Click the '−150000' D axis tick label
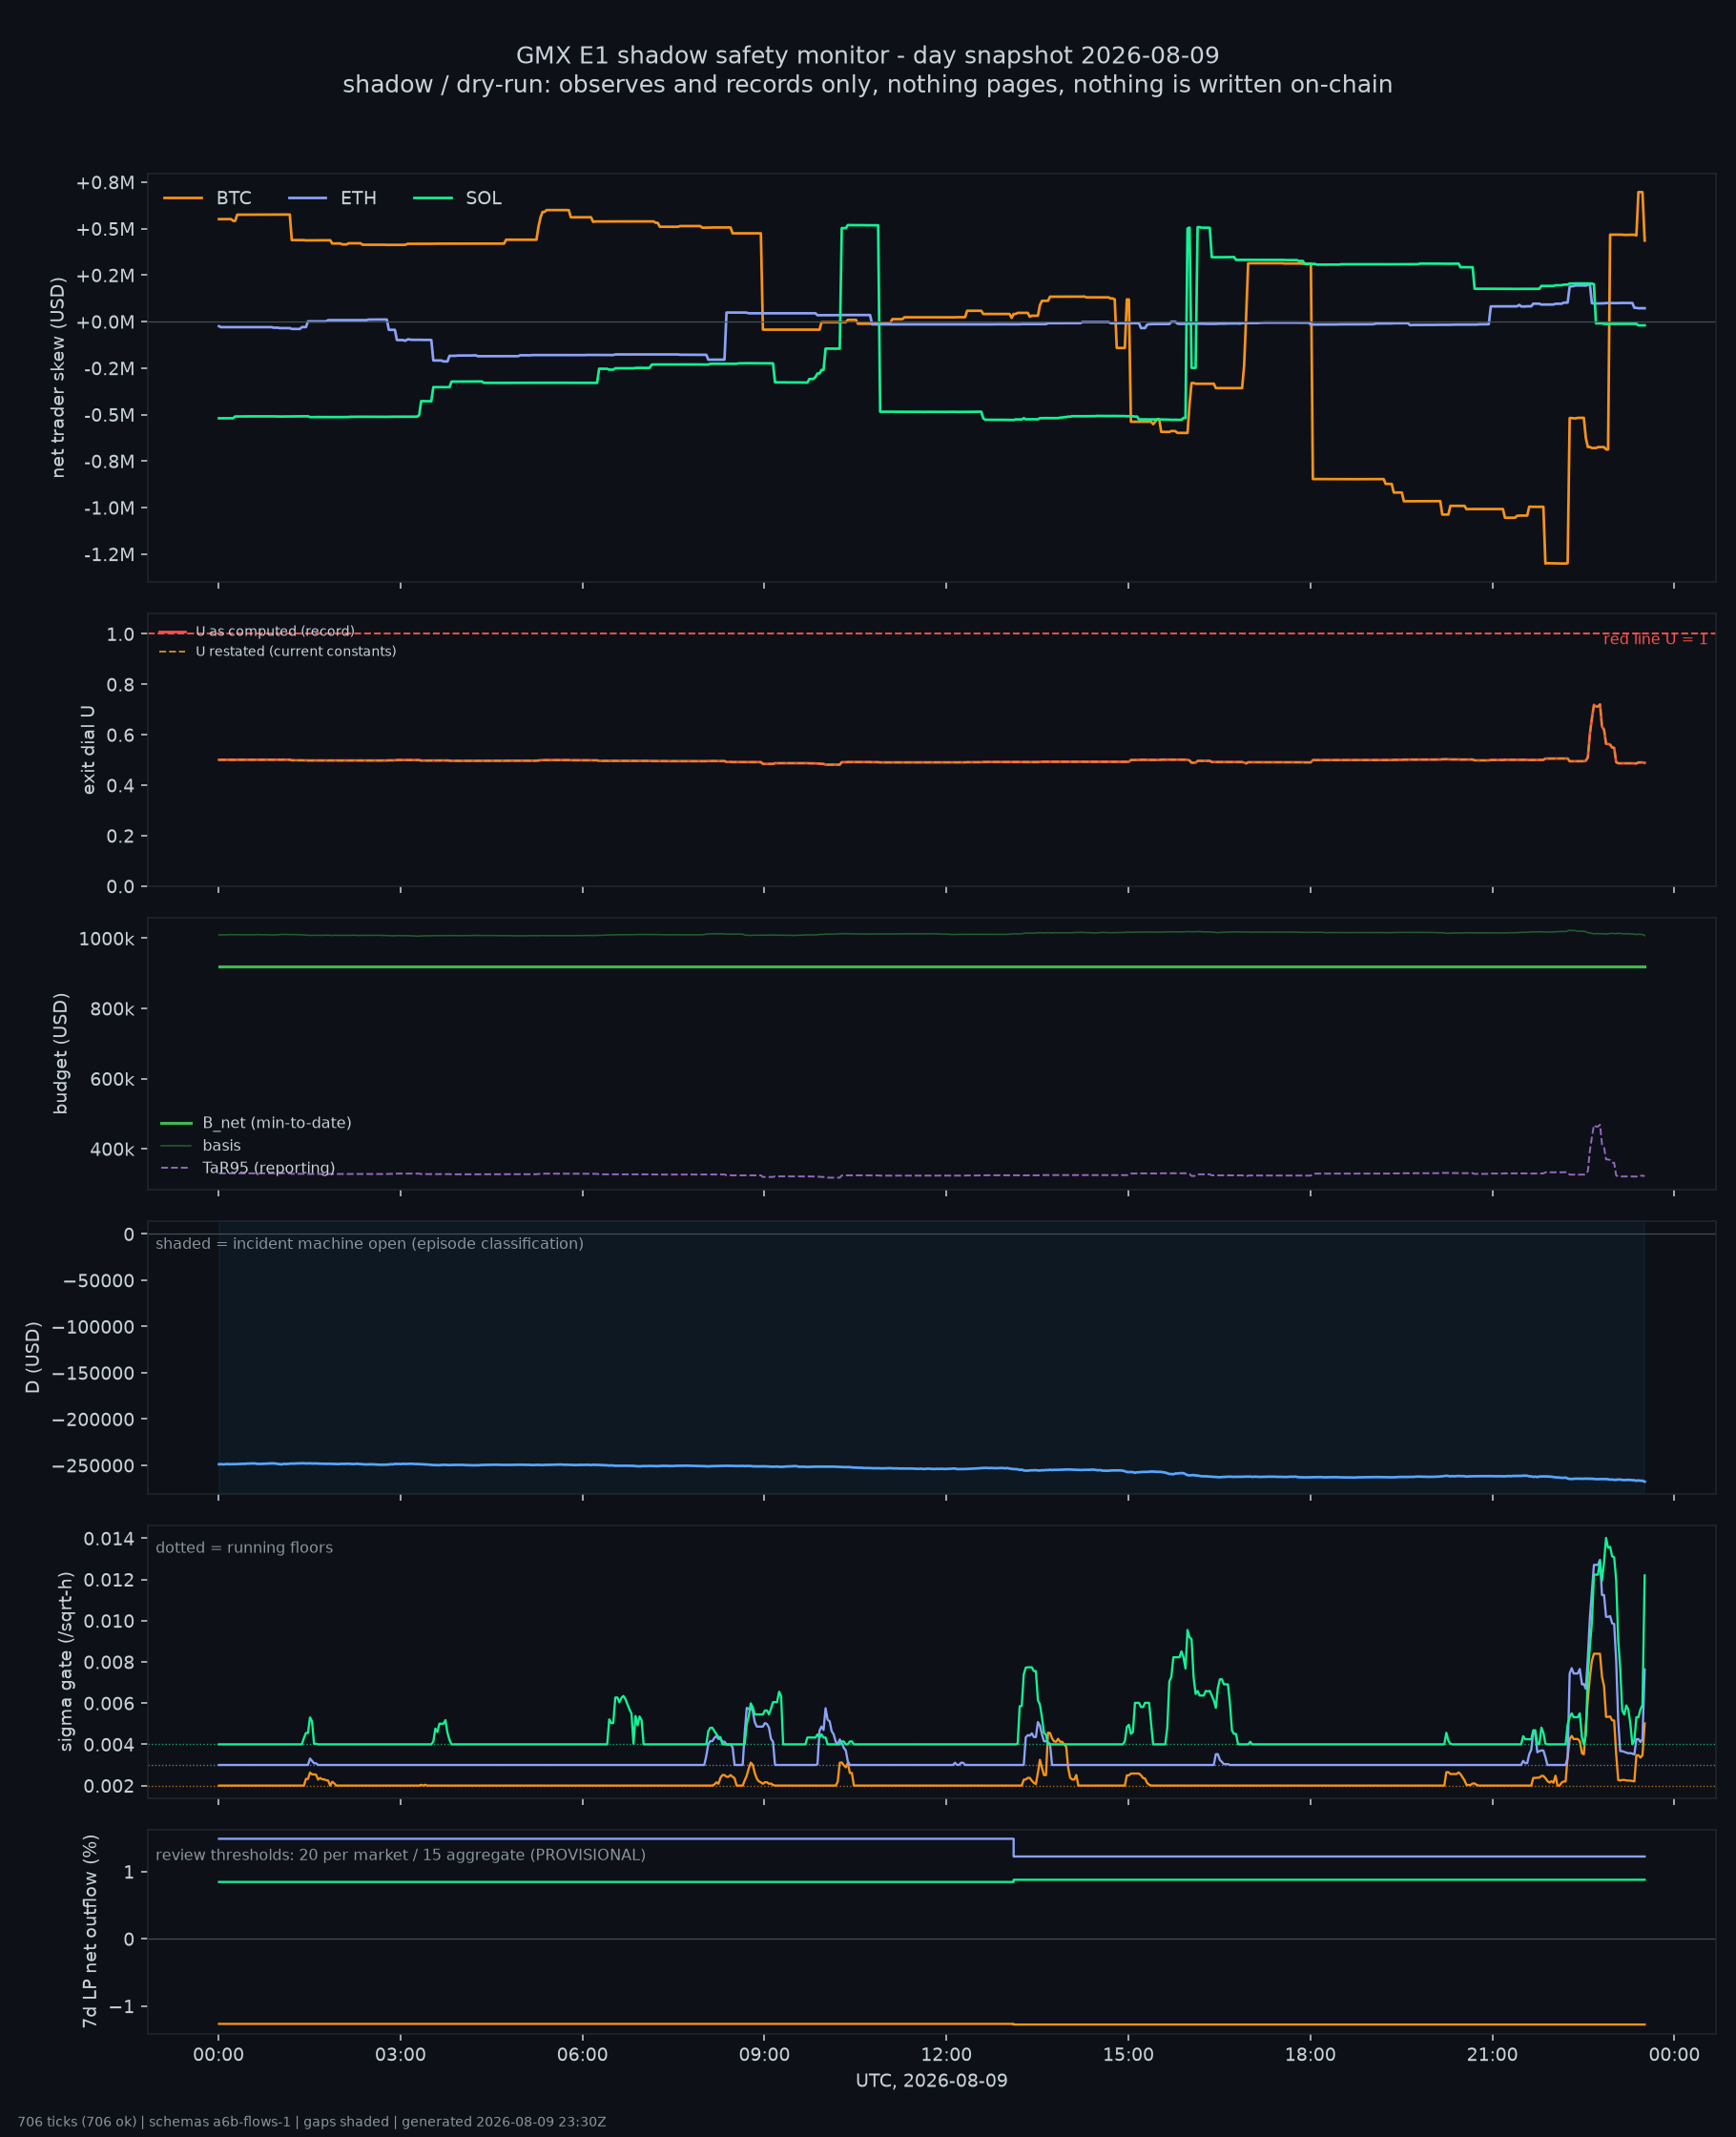The width and height of the screenshot is (1736, 2137). 93,1373
